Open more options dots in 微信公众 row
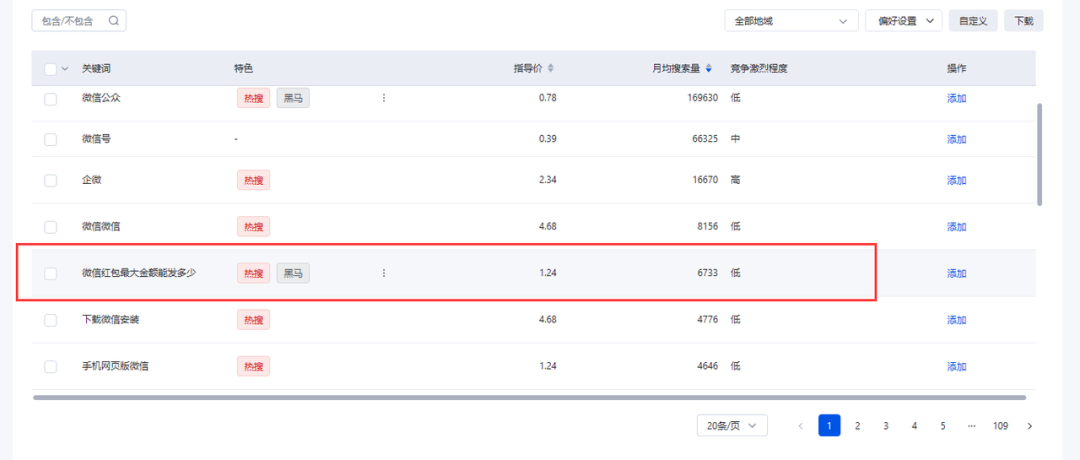1080x460 pixels. (384, 98)
